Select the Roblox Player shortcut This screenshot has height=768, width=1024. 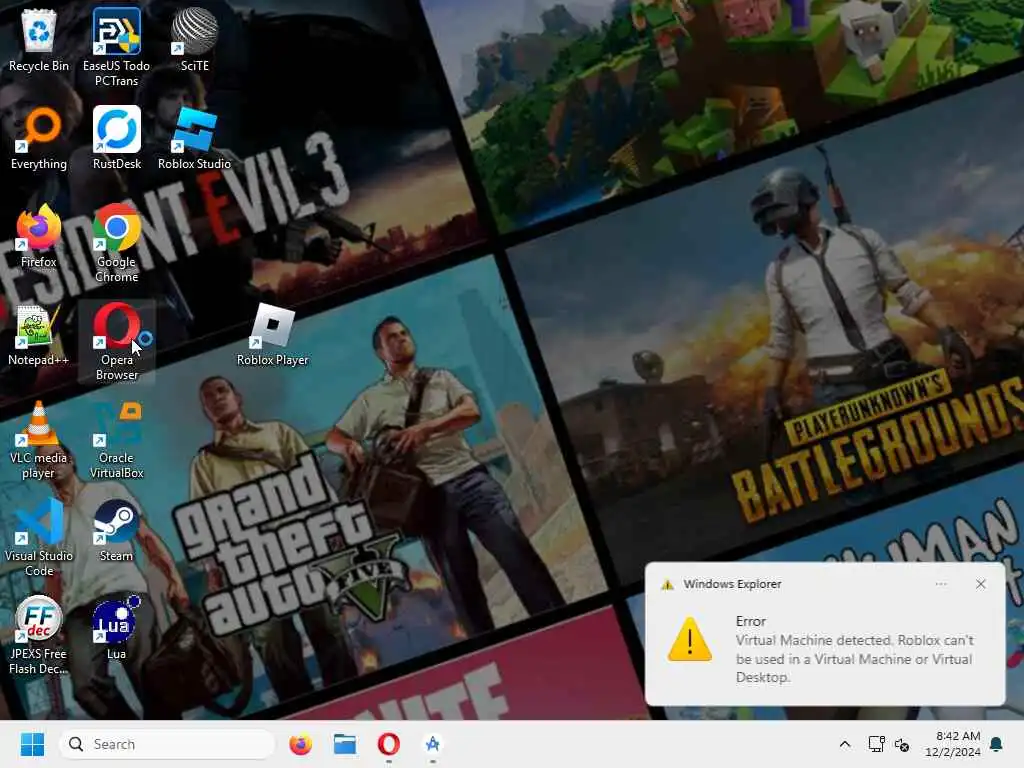[x=272, y=336]
